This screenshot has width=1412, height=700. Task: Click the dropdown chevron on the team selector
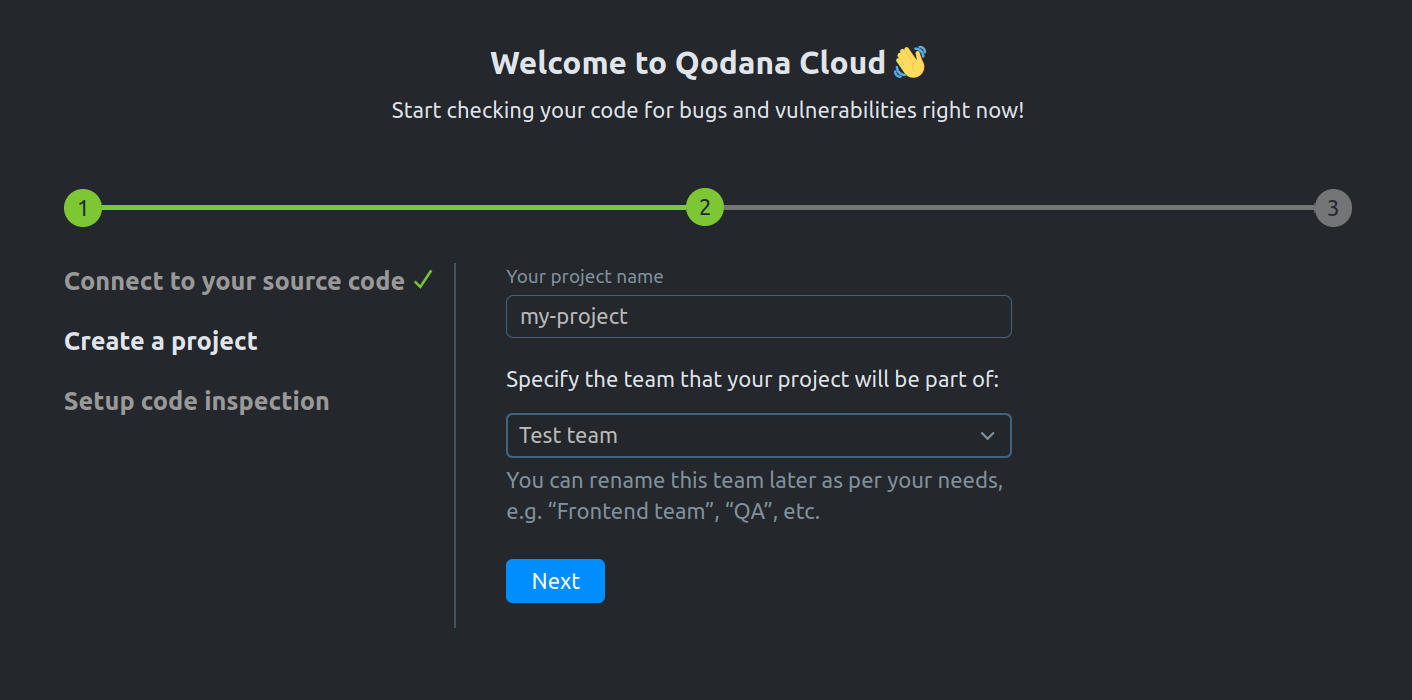[987, 435]
